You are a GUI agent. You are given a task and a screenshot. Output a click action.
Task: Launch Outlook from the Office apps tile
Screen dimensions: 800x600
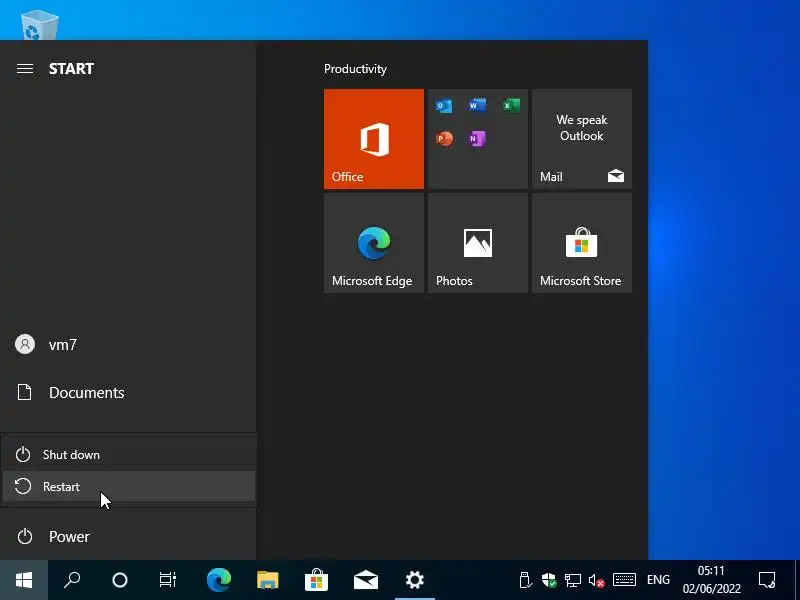(444, 106)
